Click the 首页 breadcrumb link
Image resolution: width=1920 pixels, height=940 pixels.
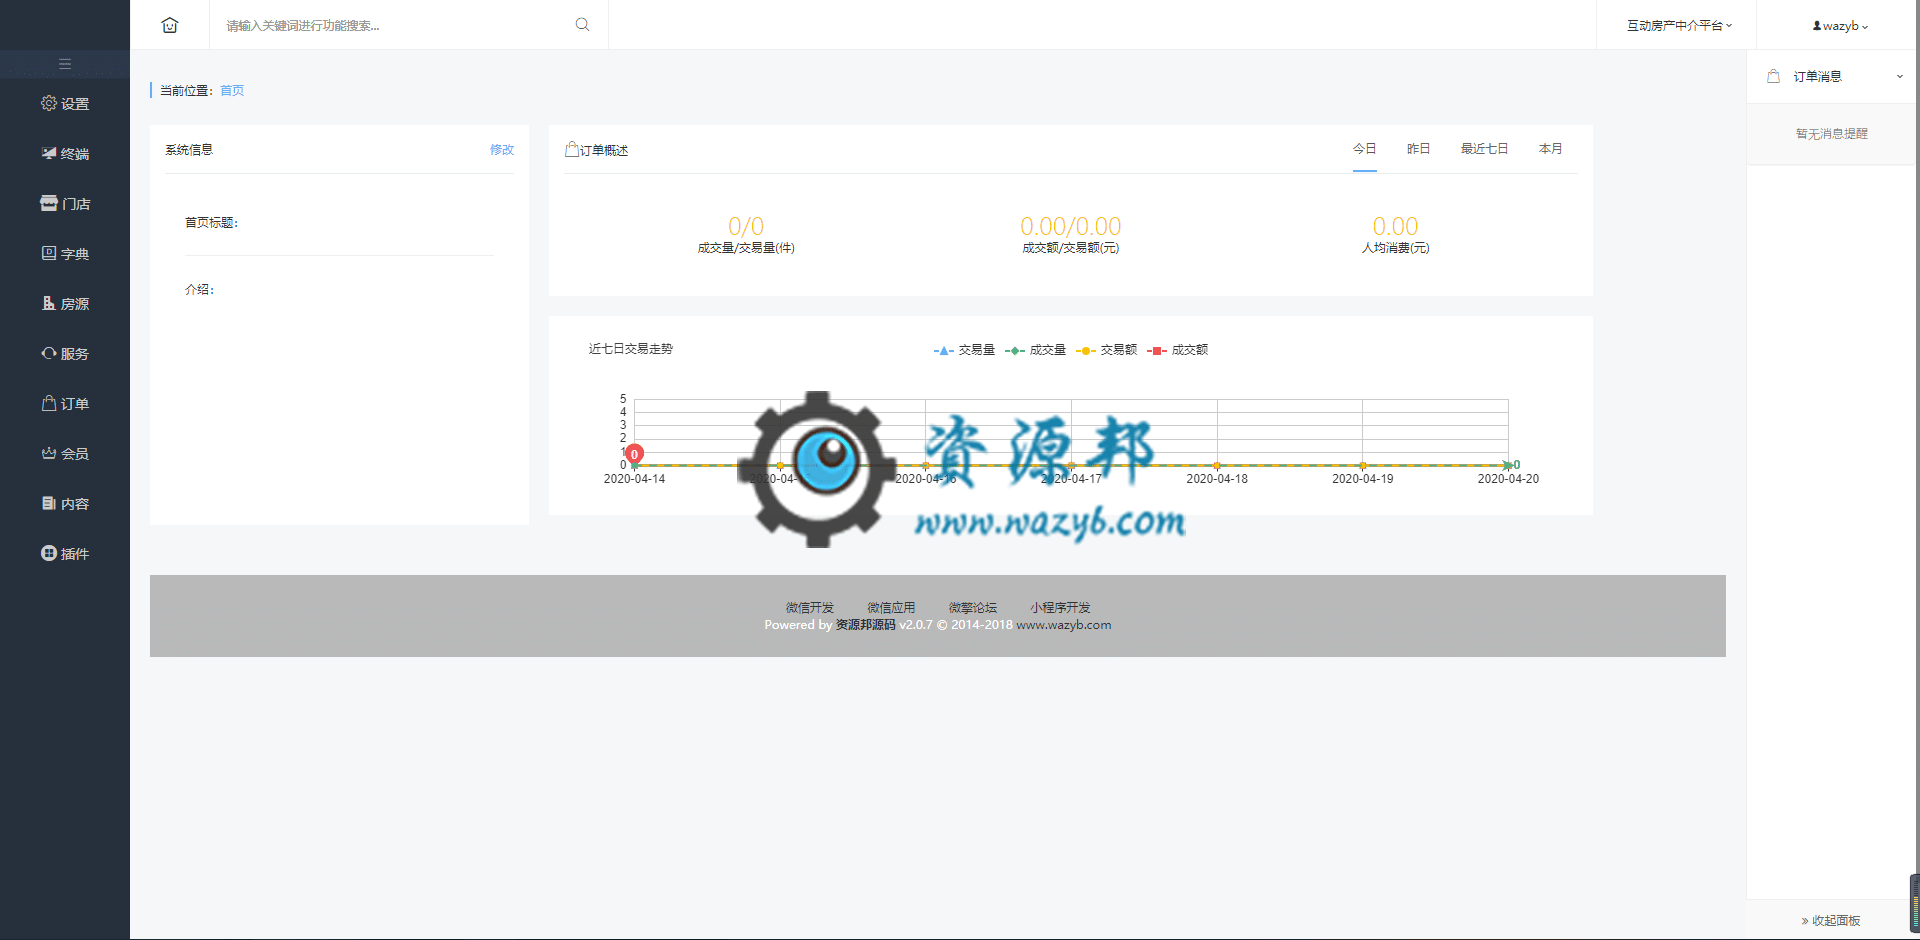click(232, 90)
